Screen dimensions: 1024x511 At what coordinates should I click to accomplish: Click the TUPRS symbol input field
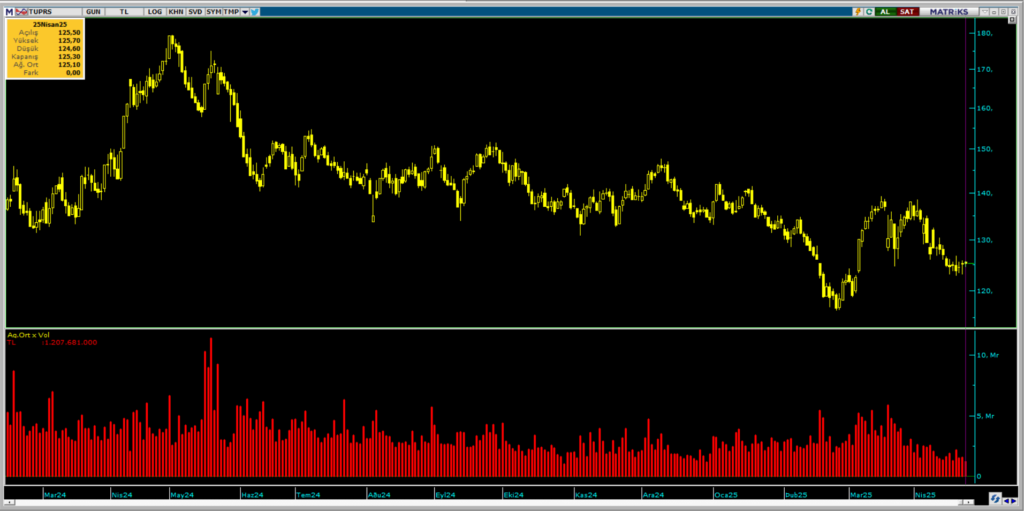[x=54, y=12]
